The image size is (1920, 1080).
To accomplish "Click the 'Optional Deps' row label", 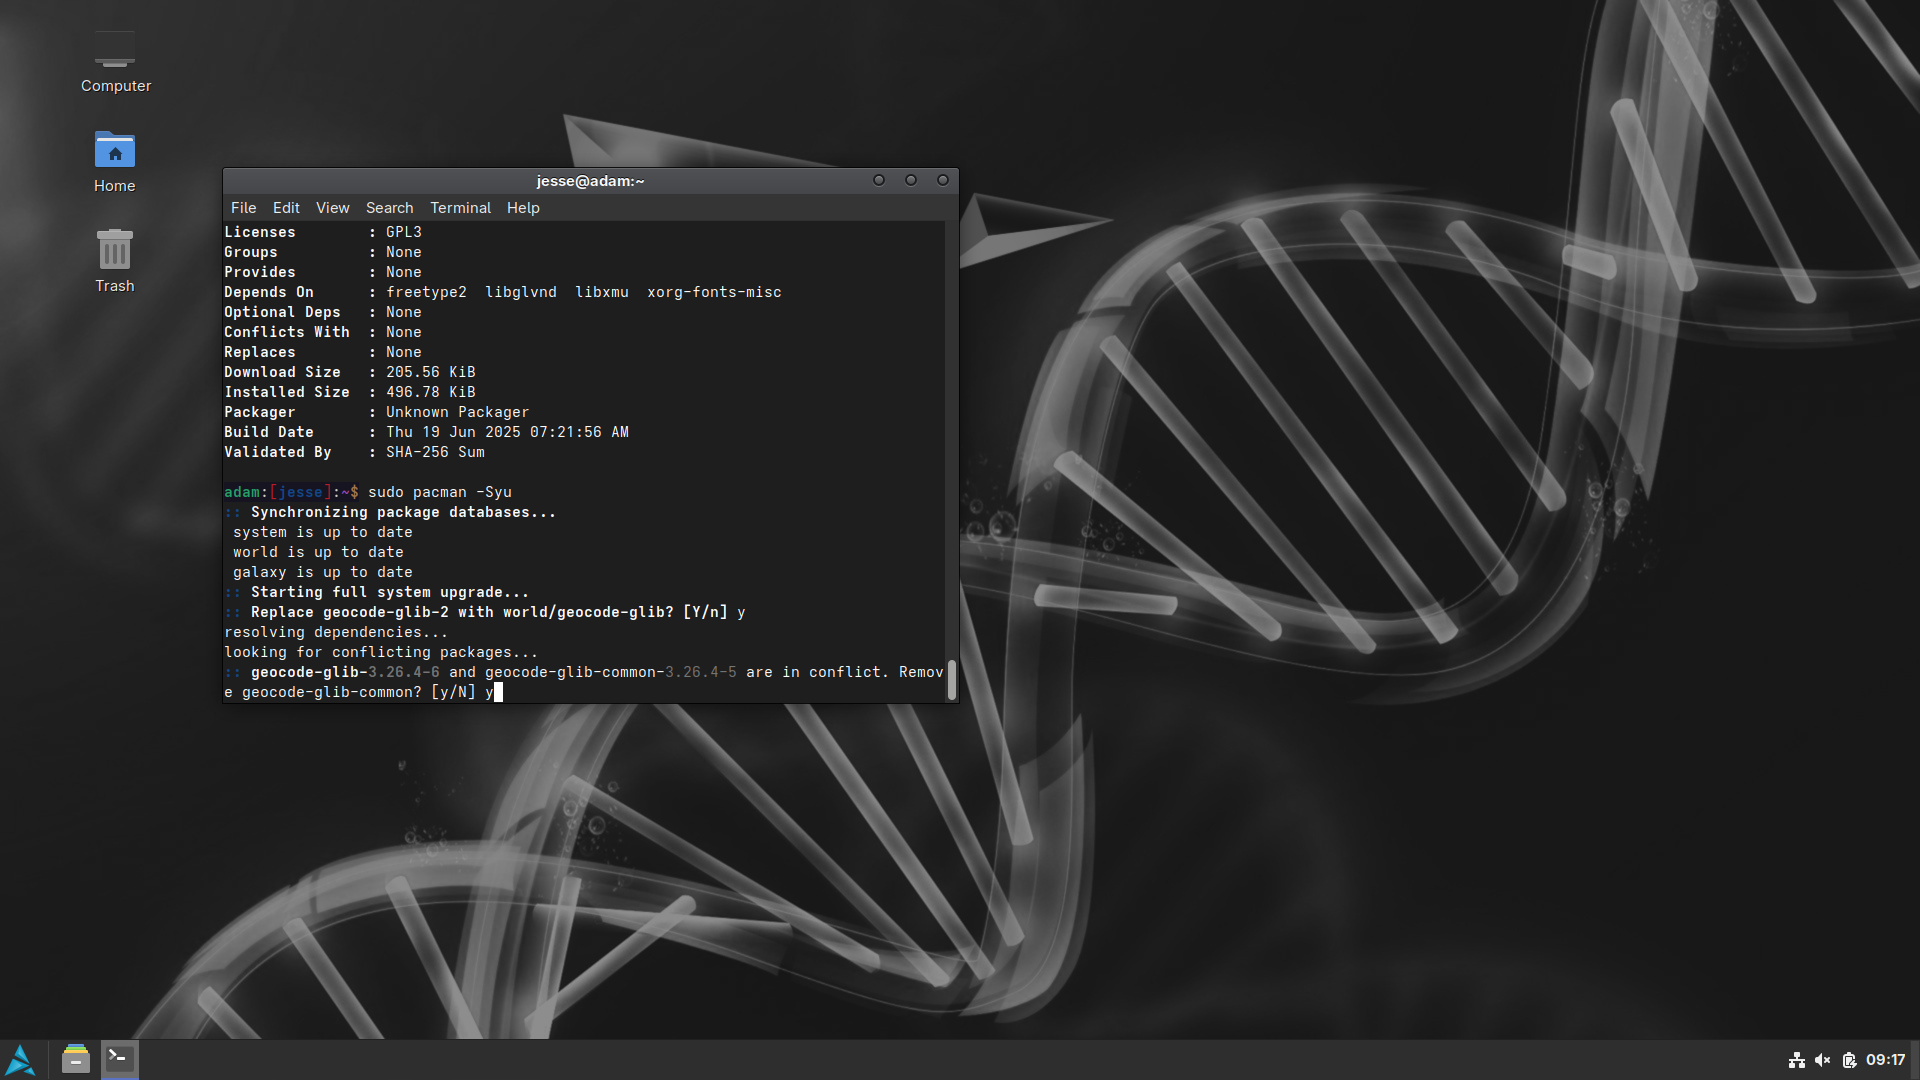I will point(282,312).
